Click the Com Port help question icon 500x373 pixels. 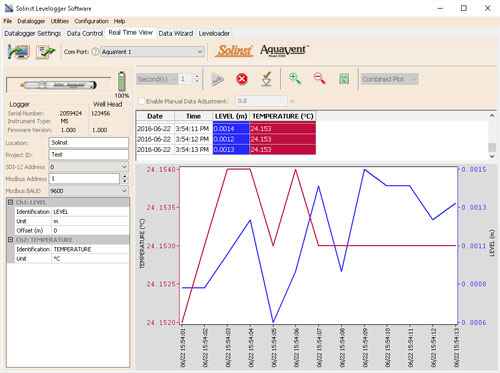[x=95, y=52]
